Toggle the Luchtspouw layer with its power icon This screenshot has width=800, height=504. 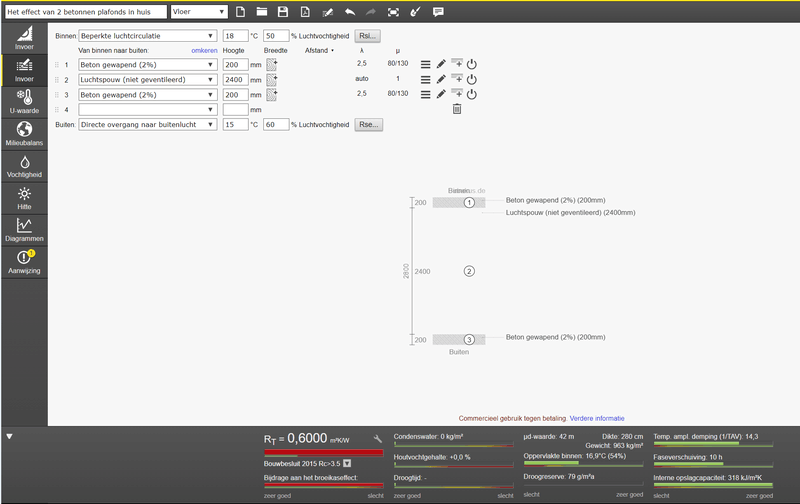point(472,80)
